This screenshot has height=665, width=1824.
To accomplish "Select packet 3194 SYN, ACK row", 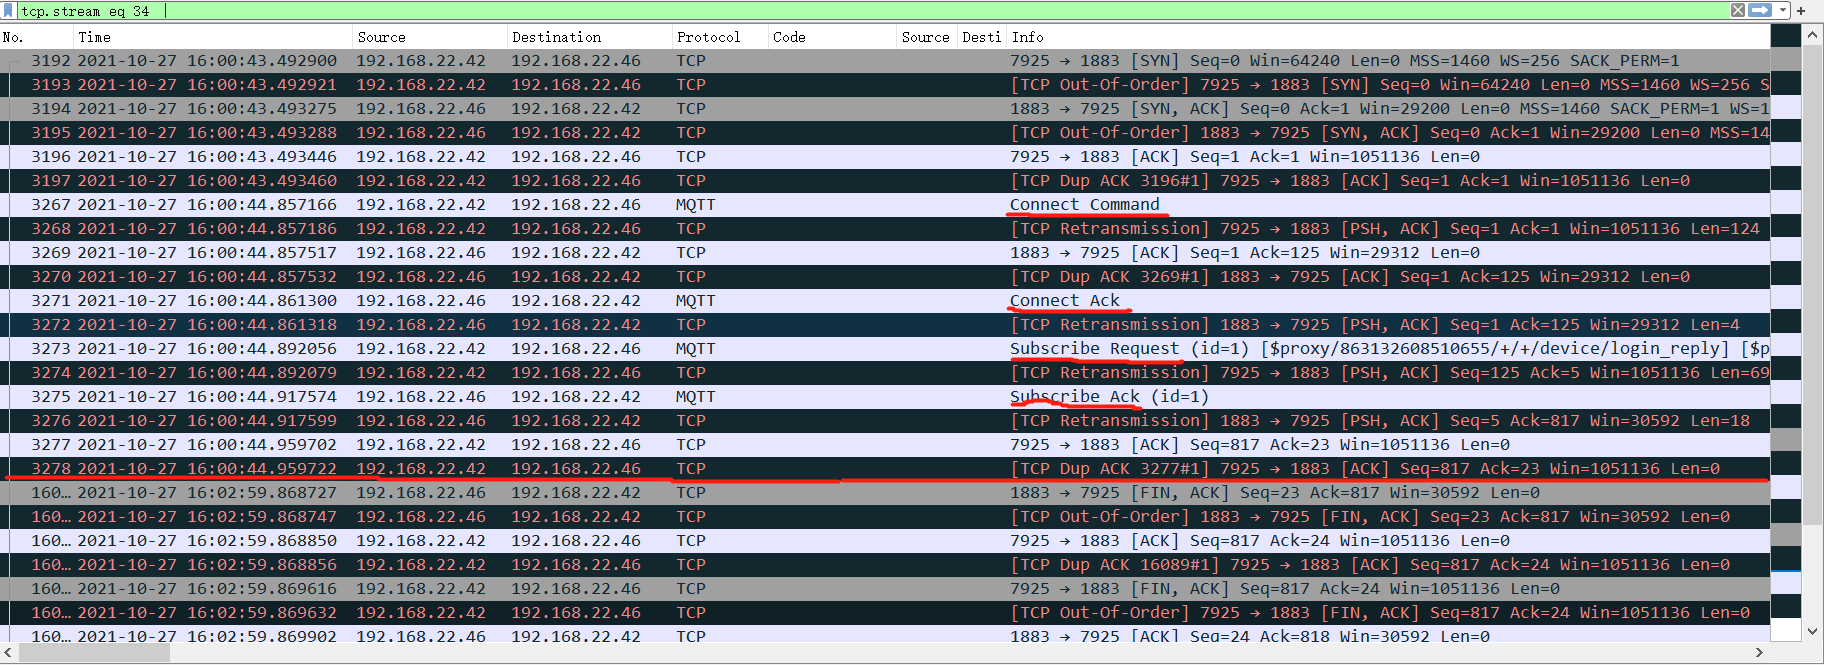I will 885,109.
